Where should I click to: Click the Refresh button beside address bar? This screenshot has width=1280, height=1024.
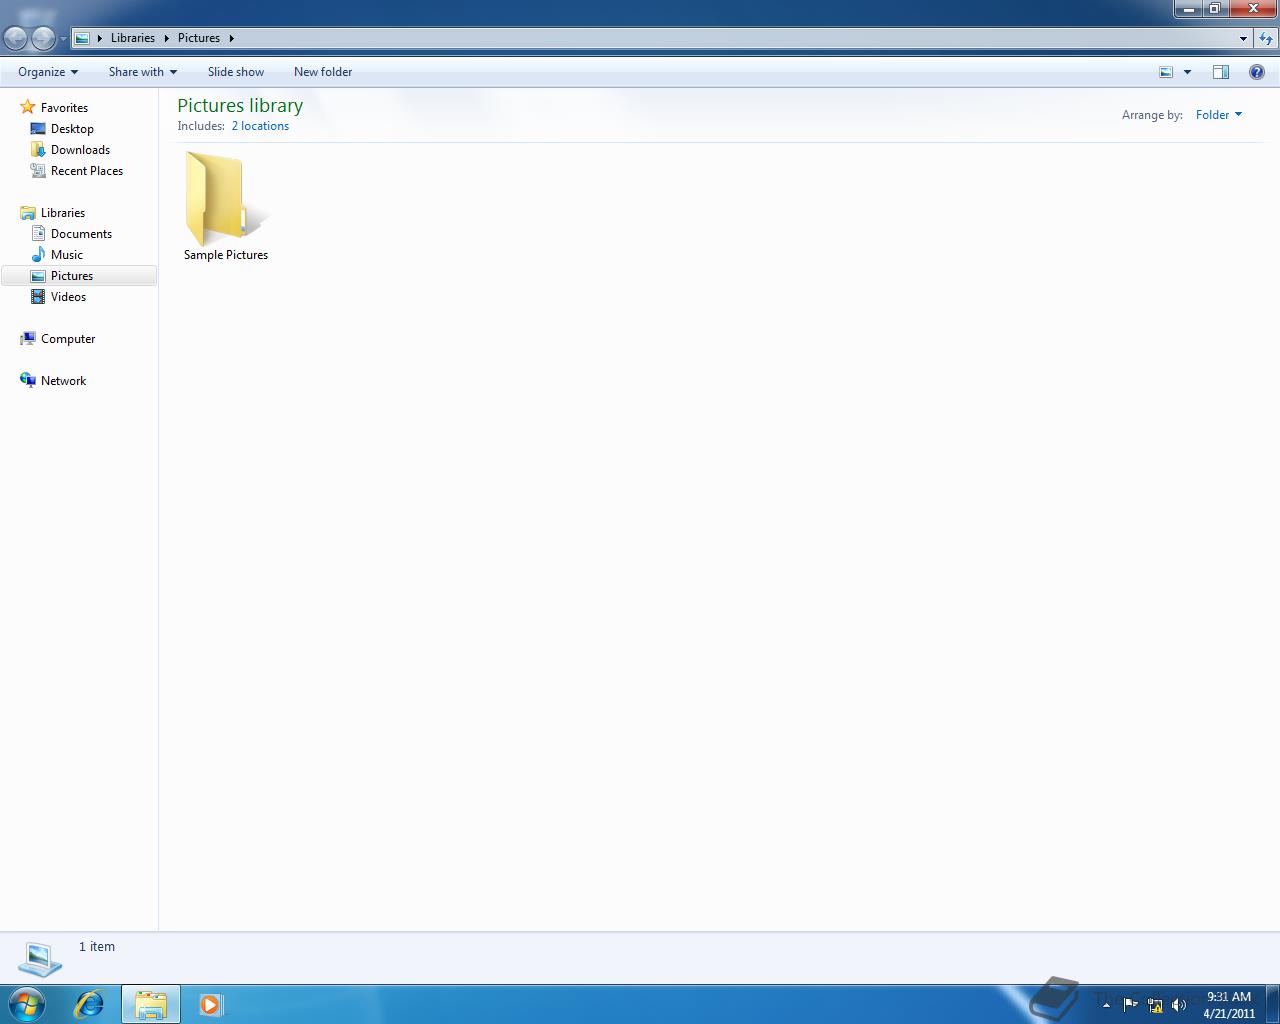coord(1266,38)
